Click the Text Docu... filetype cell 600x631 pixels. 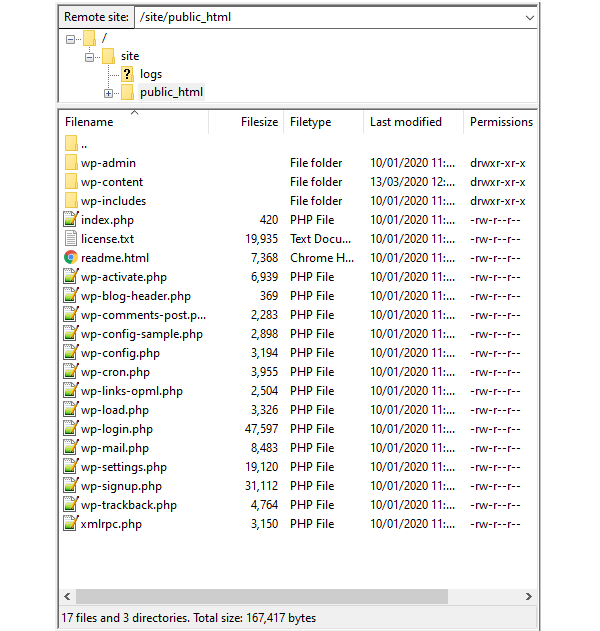[x=320, y=239]
